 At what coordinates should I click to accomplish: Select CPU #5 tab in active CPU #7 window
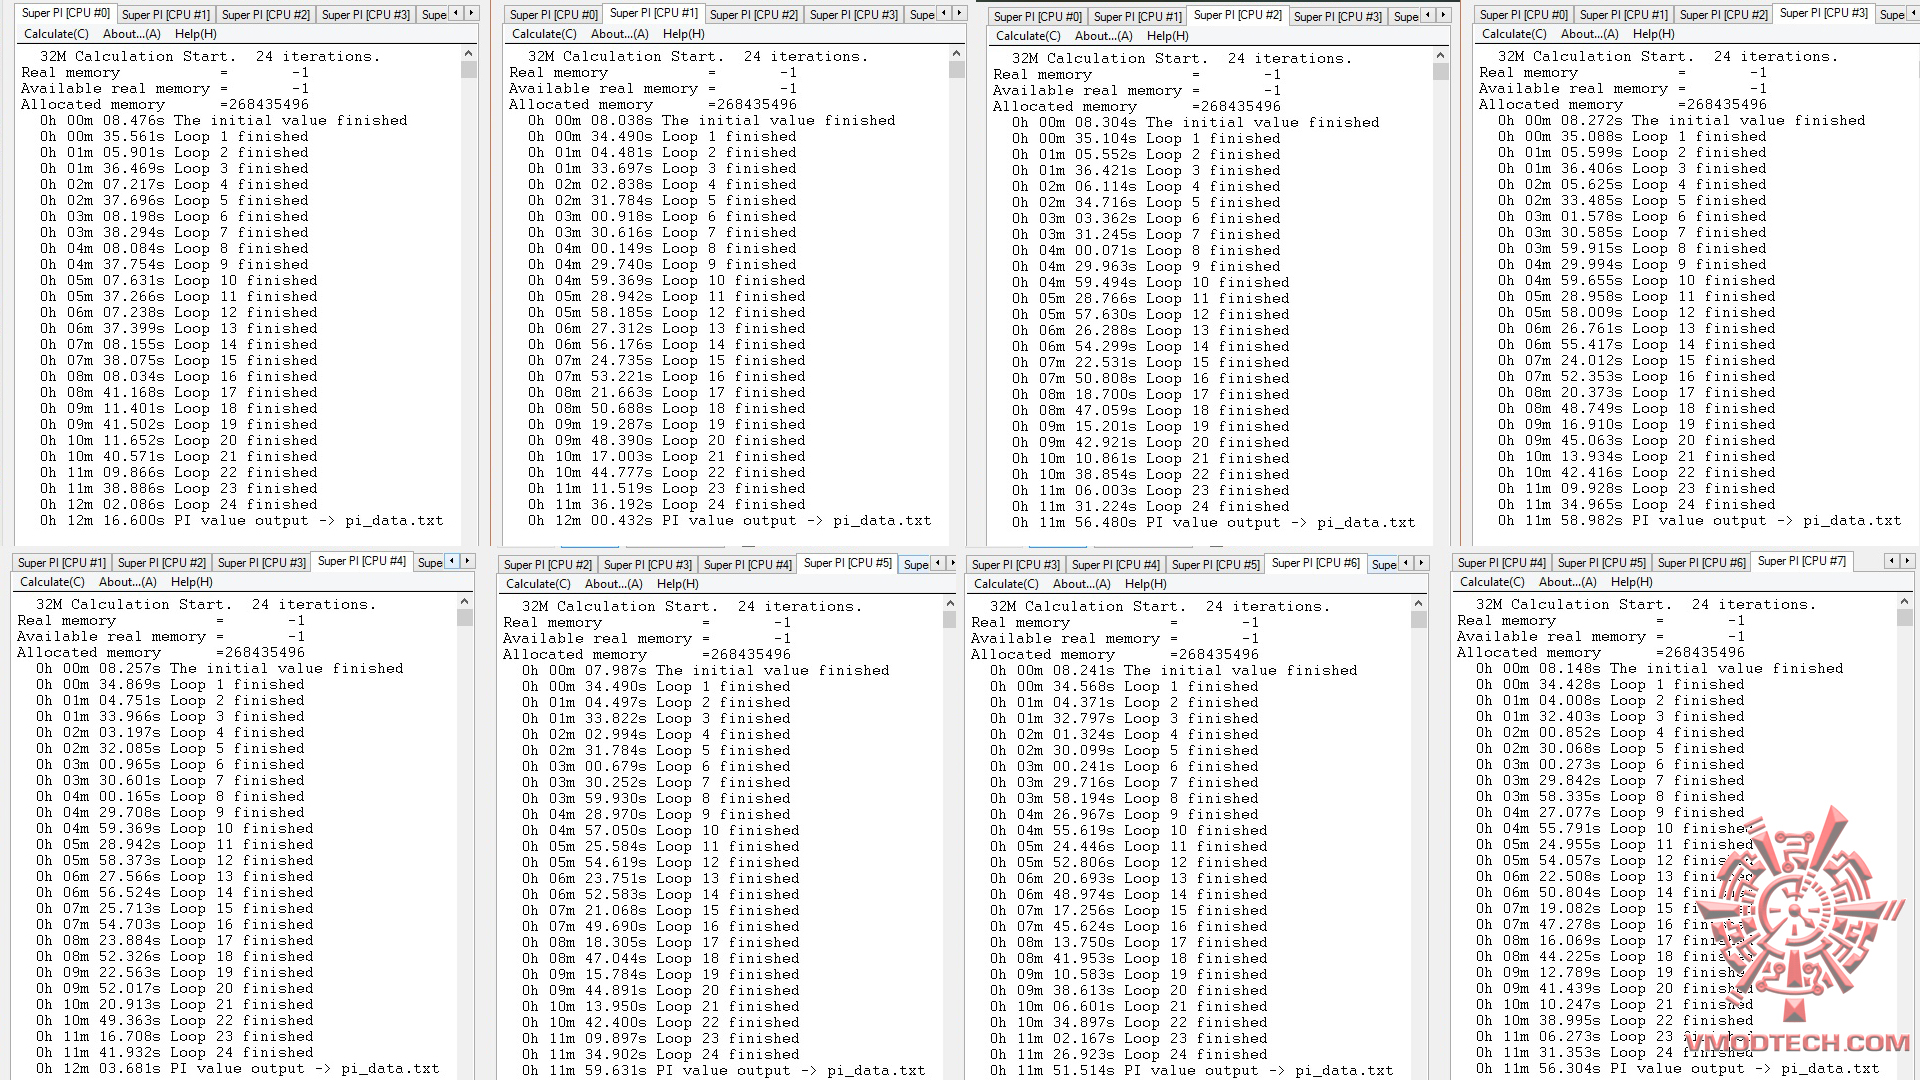1601,563
